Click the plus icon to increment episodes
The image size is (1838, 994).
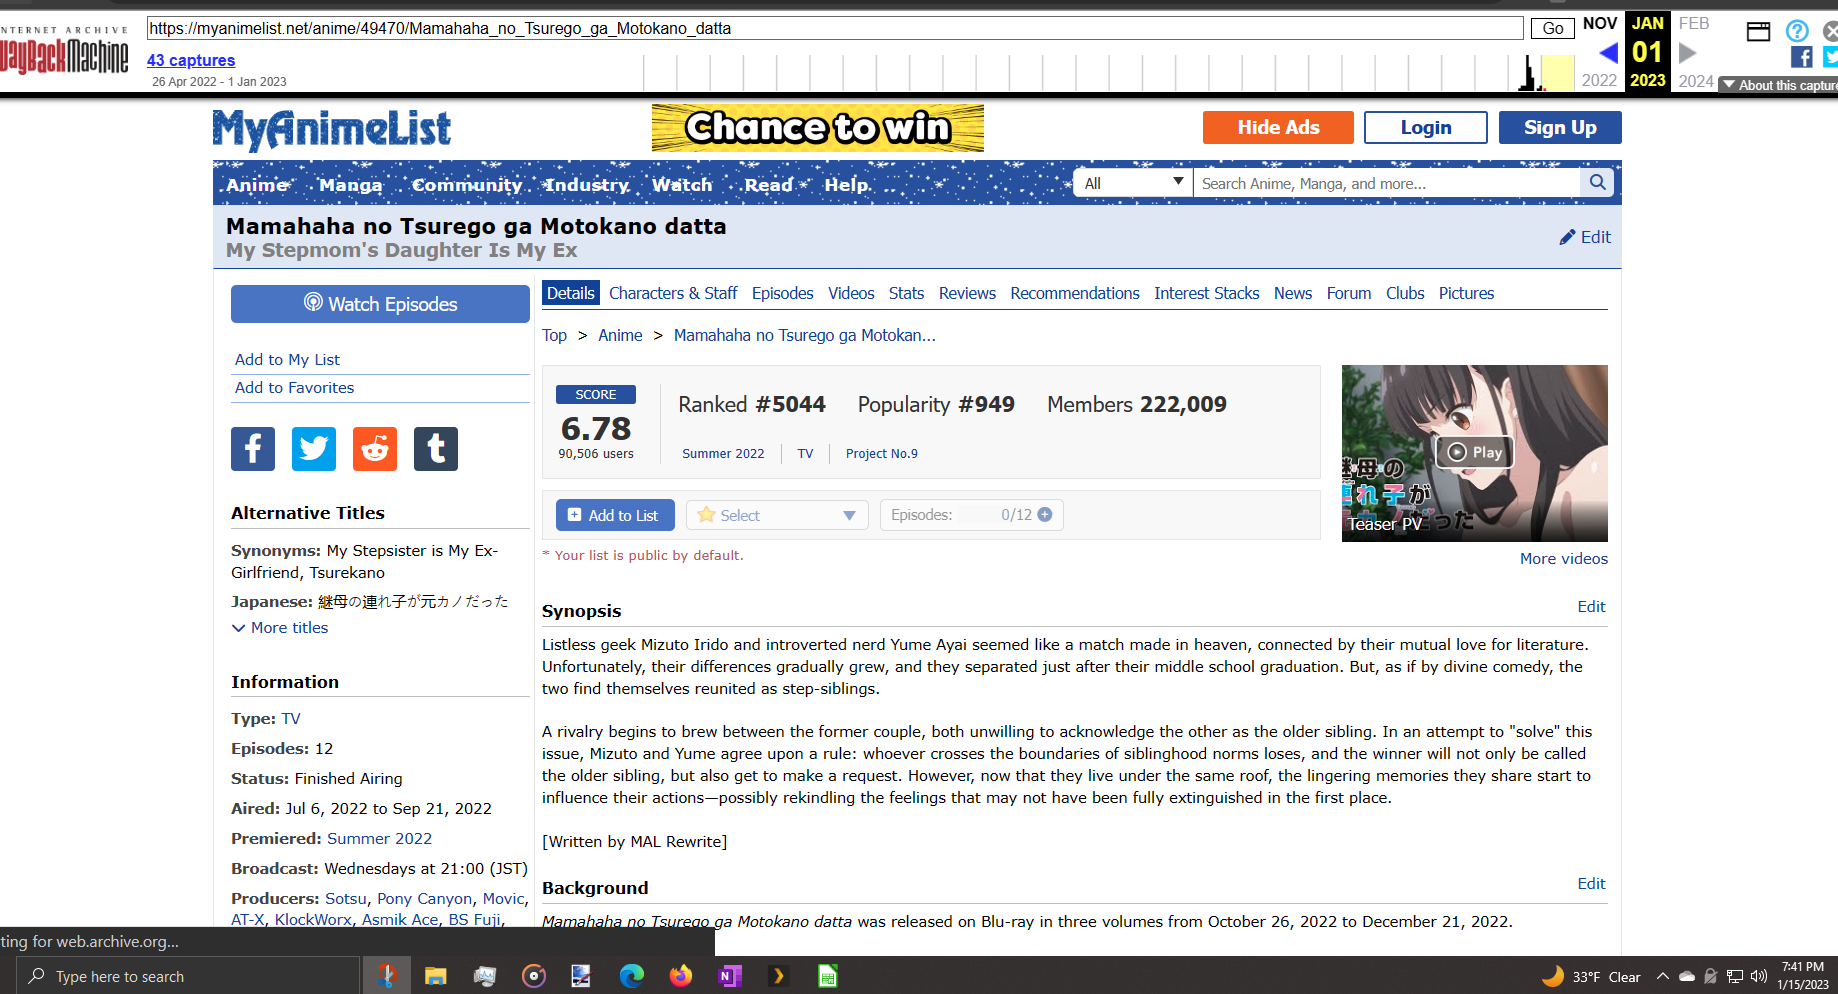(1045, 515)
